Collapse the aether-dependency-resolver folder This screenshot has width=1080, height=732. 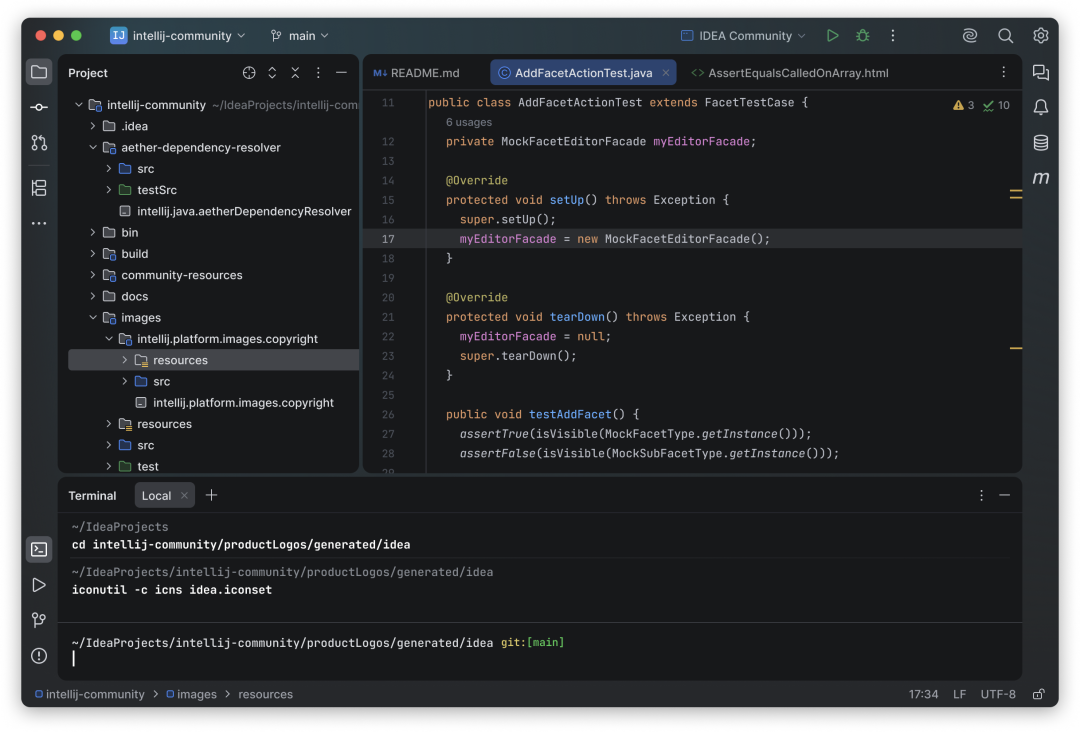[x=93, y=147]
